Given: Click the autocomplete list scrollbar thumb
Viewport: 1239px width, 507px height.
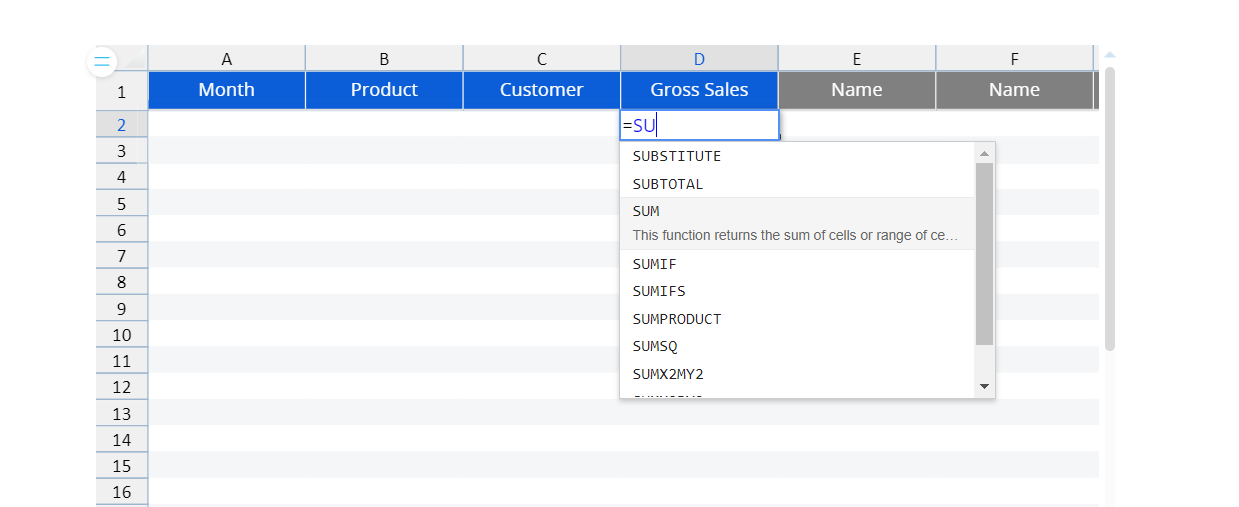Looking at the screenshot, I should (x=984, y=254).
